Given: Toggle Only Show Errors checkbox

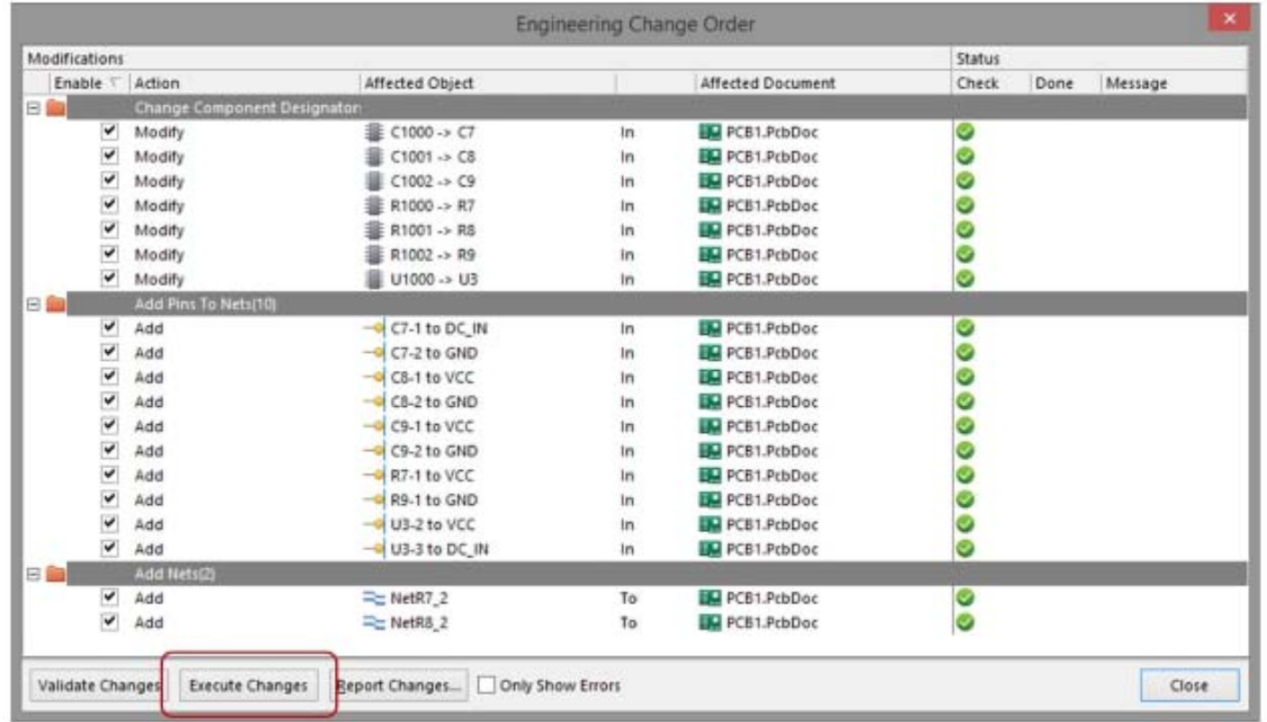Looking at the screenshot, I should 487,686.
